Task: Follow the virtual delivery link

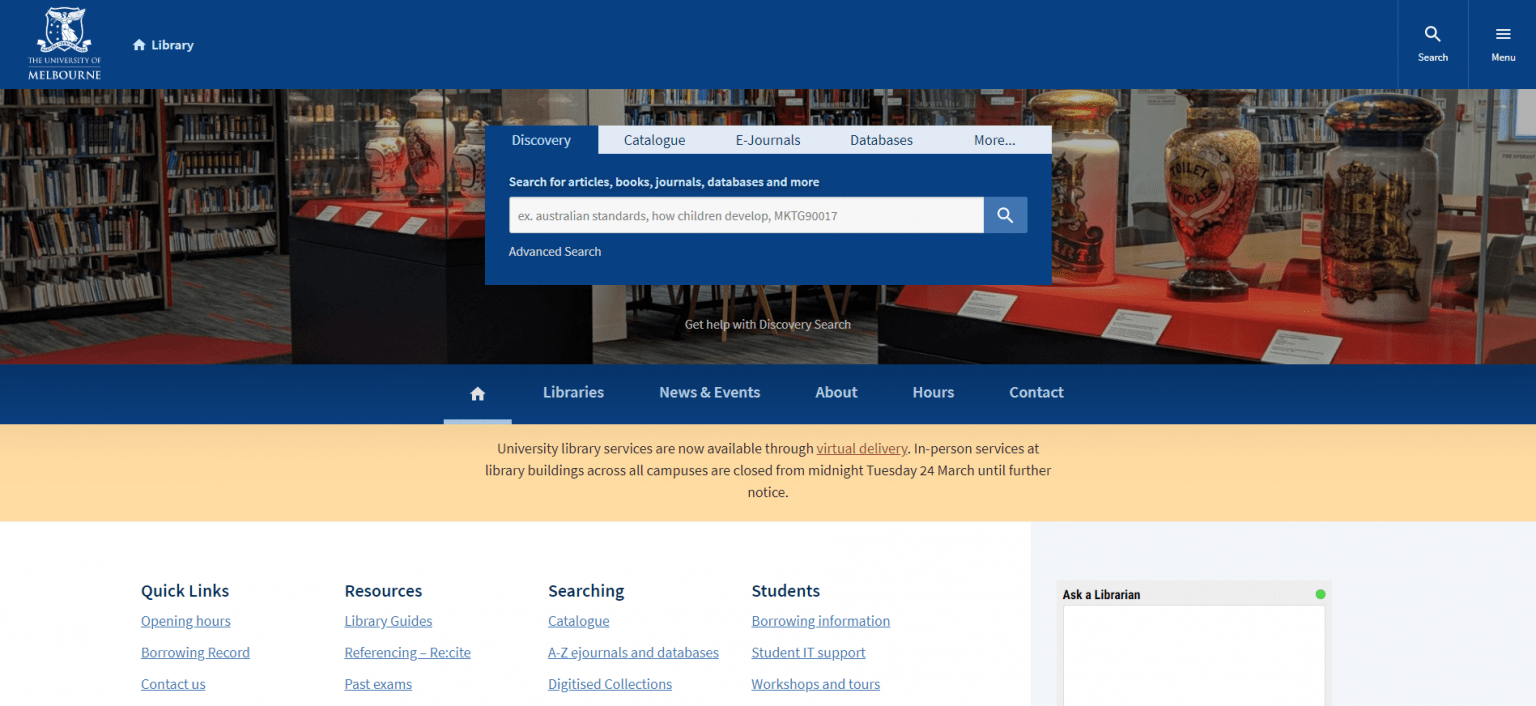Action: (861, 448)
